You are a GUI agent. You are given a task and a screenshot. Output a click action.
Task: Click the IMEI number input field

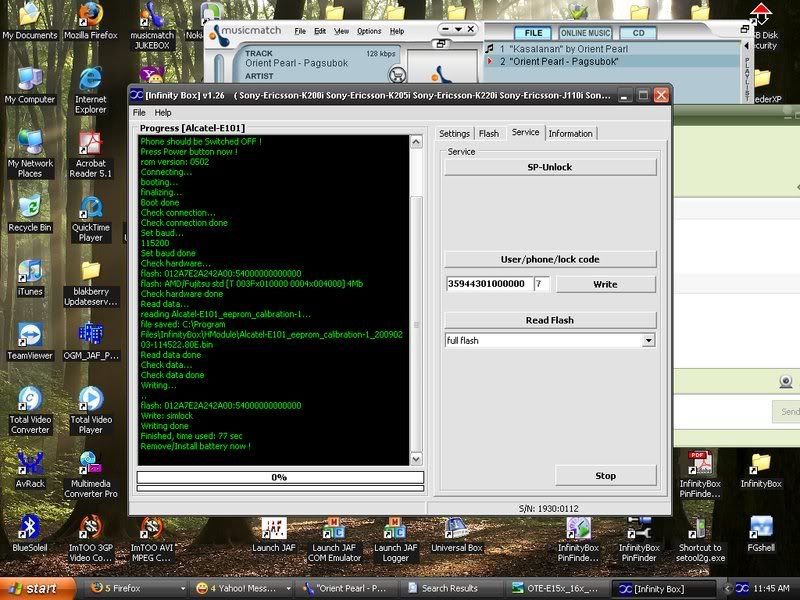(489, 284)
